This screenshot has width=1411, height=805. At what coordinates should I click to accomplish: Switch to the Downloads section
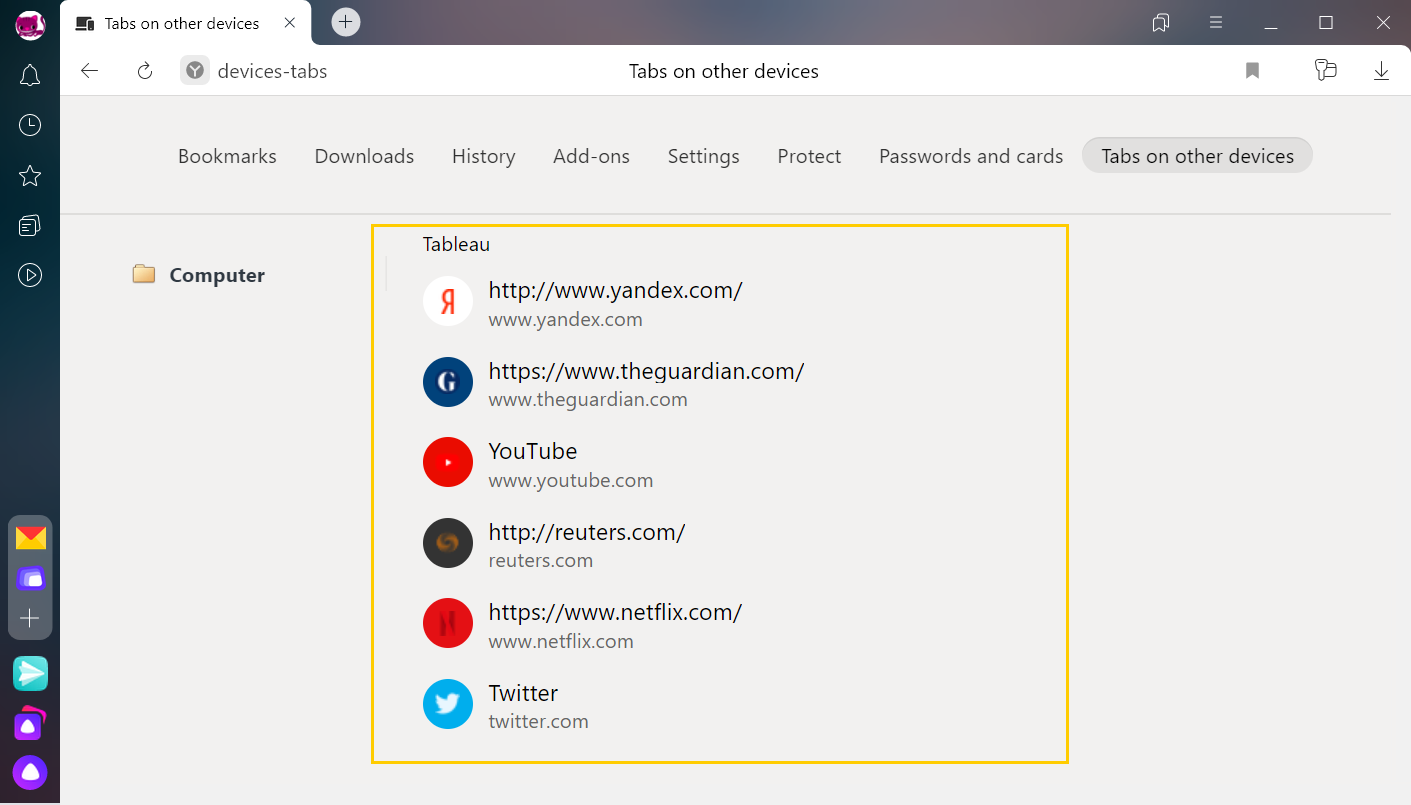(x=364, y=156)
